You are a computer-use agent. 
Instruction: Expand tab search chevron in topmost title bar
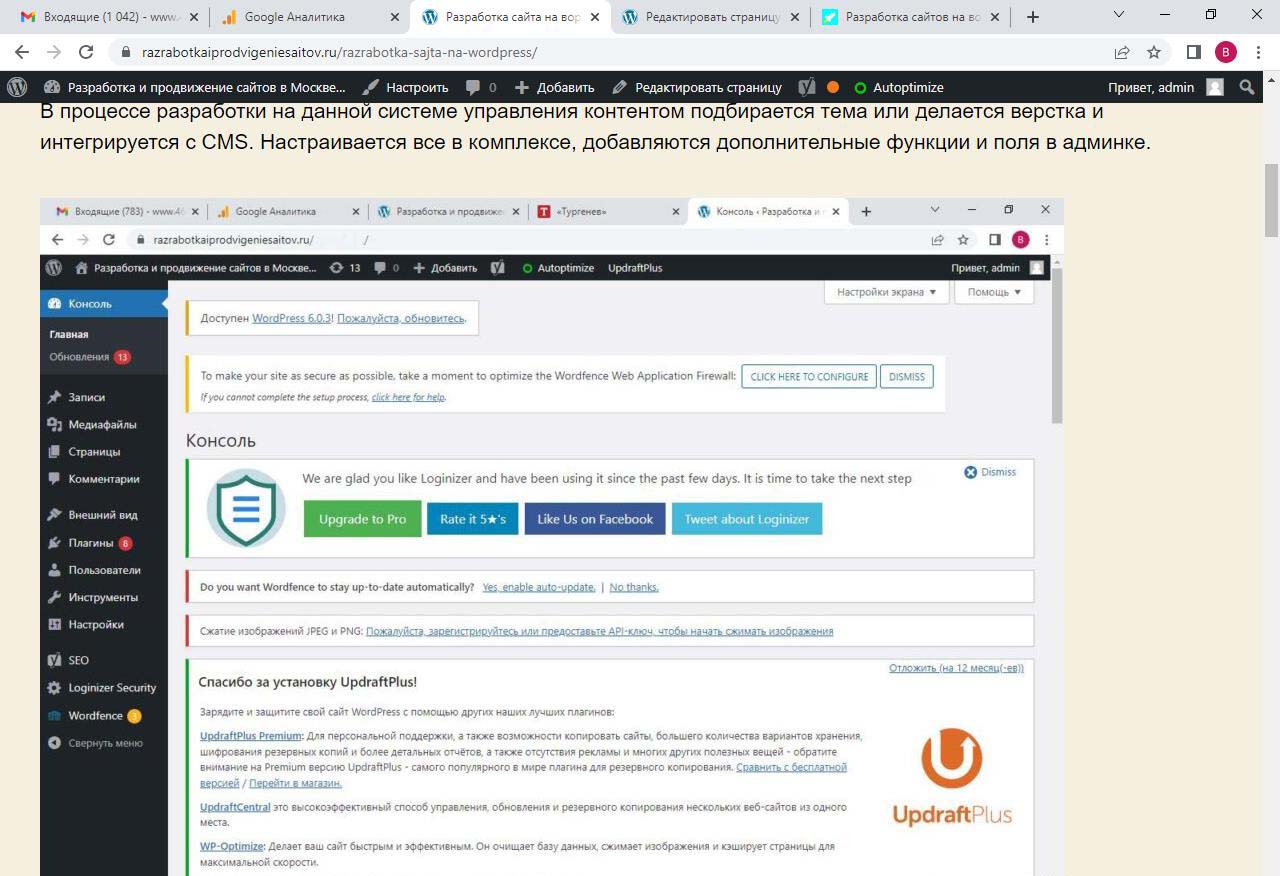(x=1118, y=15)
